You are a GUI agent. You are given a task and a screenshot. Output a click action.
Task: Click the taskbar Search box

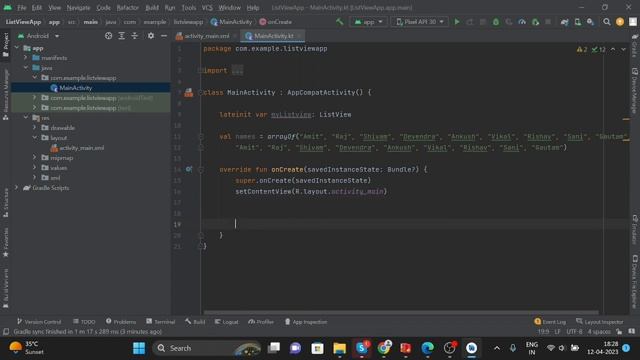coord(207,348)
